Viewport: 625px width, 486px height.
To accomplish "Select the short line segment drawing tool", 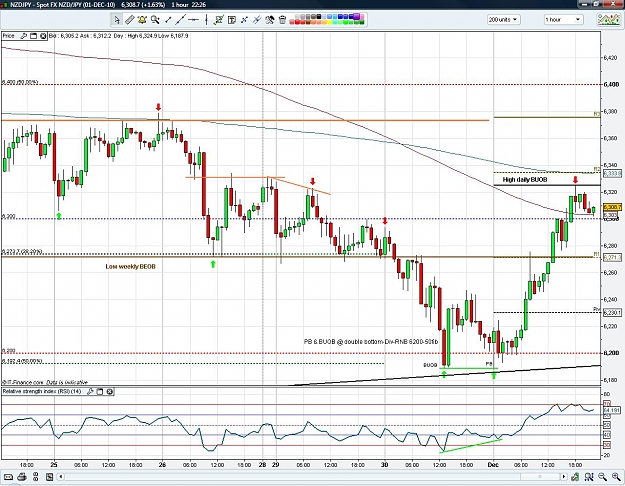I will click(x=168, y=20).
